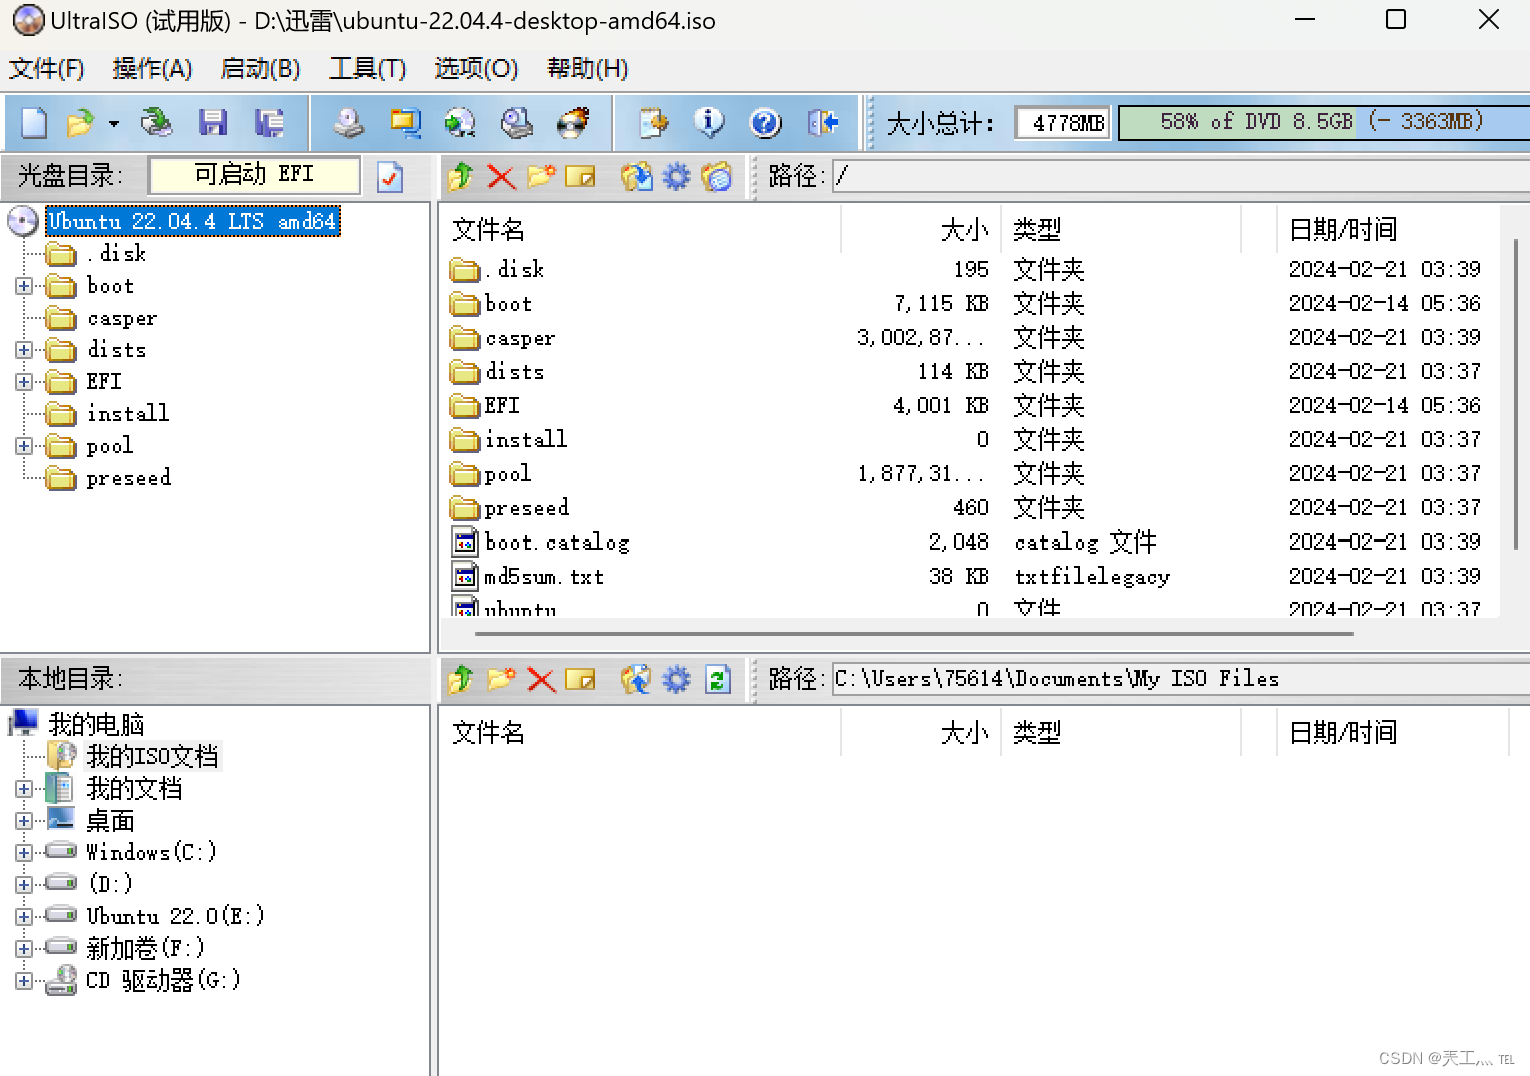Expand the pool folder in disc tree
Viewport: 1530px width, 1076px height.
point(24,446)
